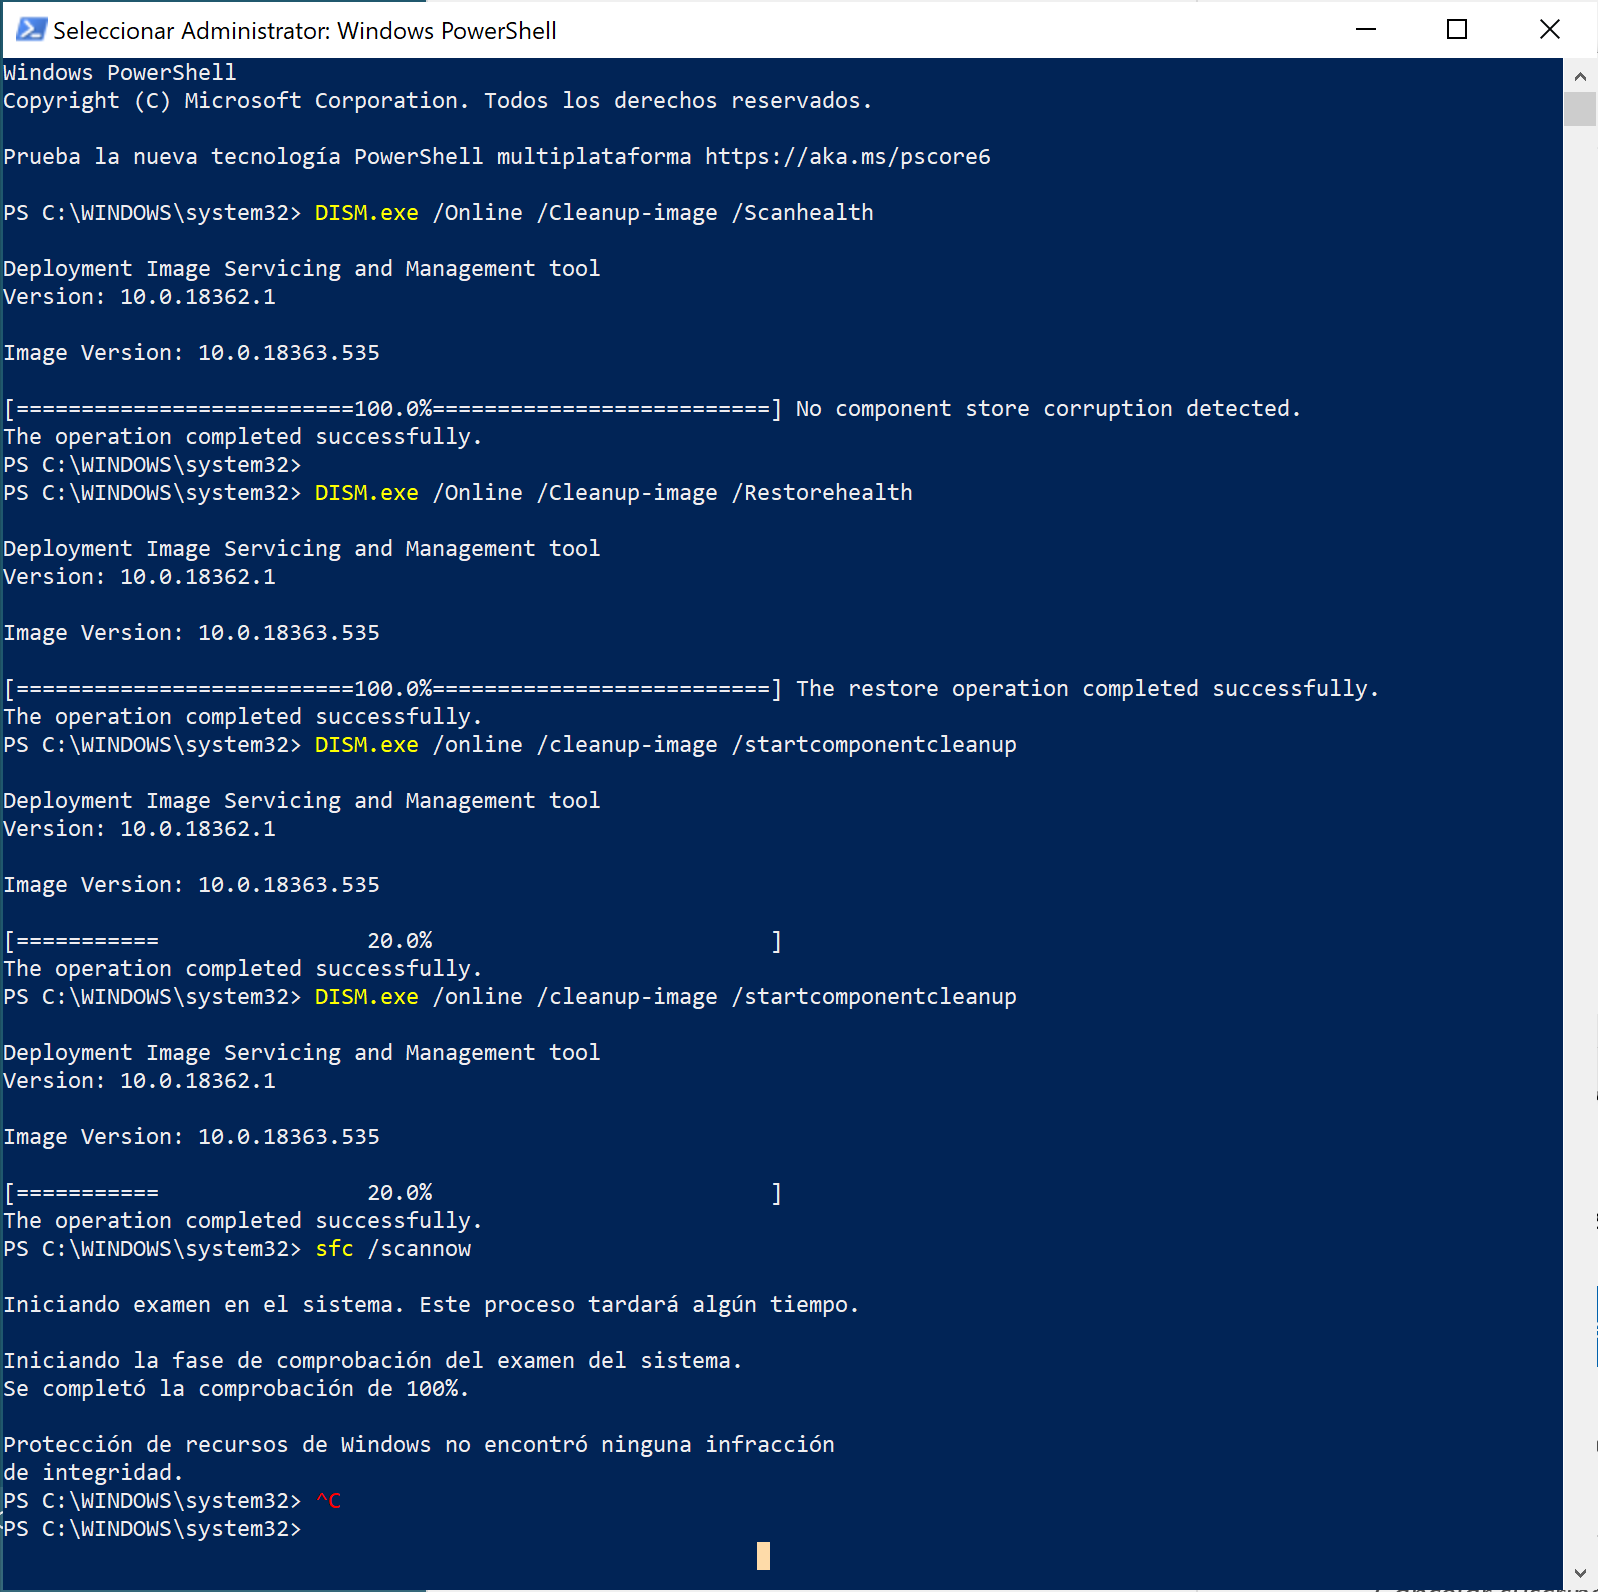Maximize the PowerShell window
Screen dimensions: 1598x1592
(x=1457, y=30)
